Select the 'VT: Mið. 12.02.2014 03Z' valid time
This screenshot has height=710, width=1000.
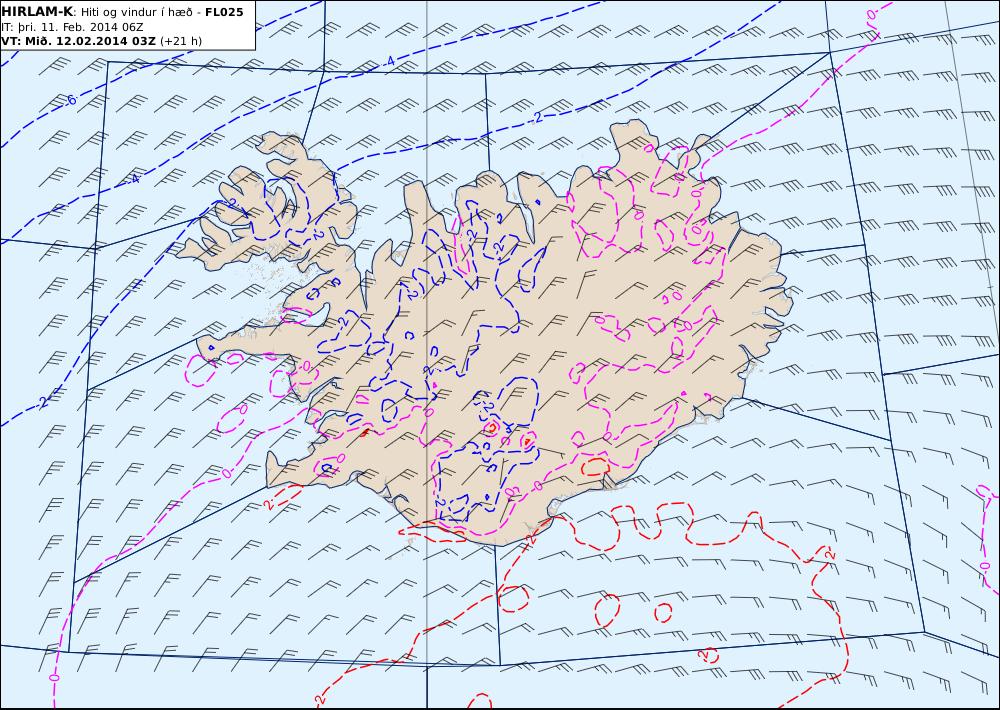pyautogui.click(x=78, y=41)
